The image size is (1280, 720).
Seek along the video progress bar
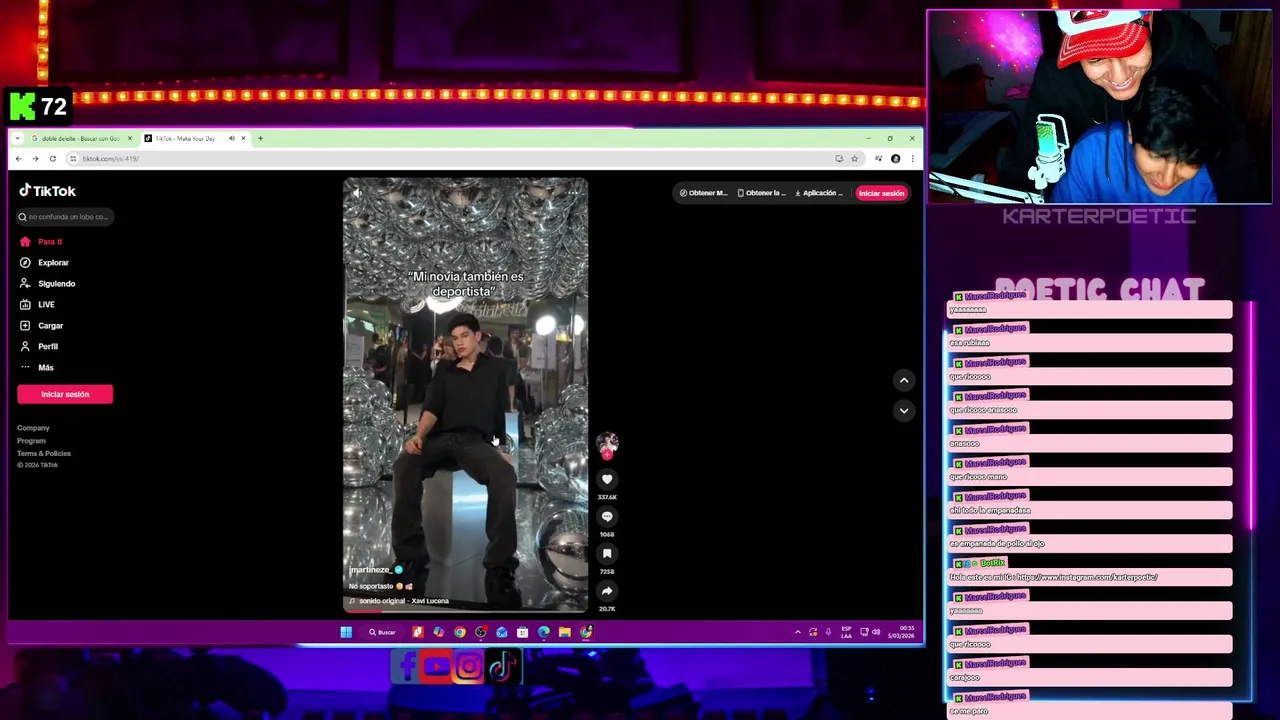click(466, 610)
